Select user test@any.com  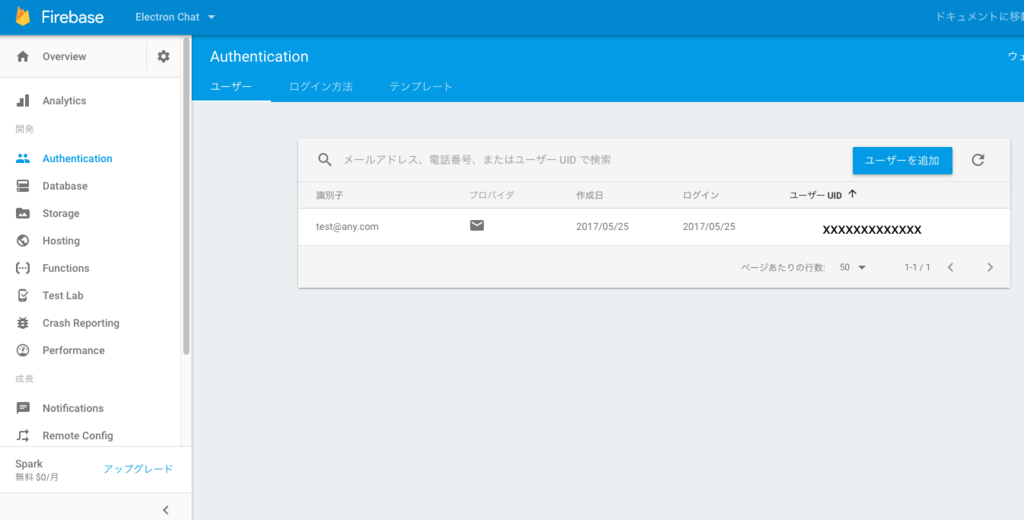coord(347,227)
